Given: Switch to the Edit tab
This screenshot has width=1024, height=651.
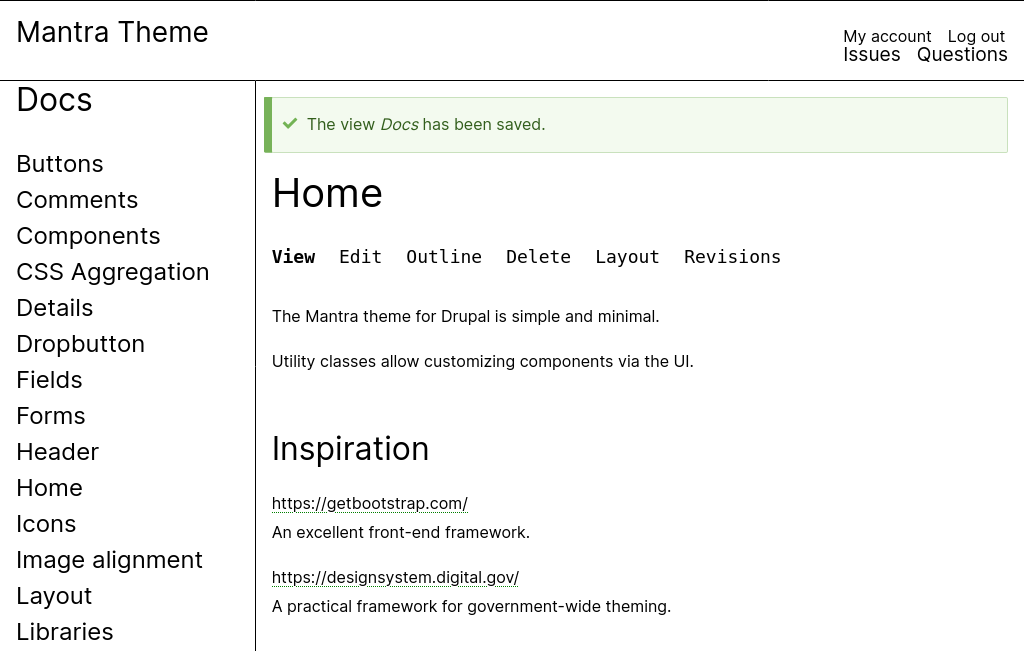Looking at the screenshot, I should pos(360,257).
